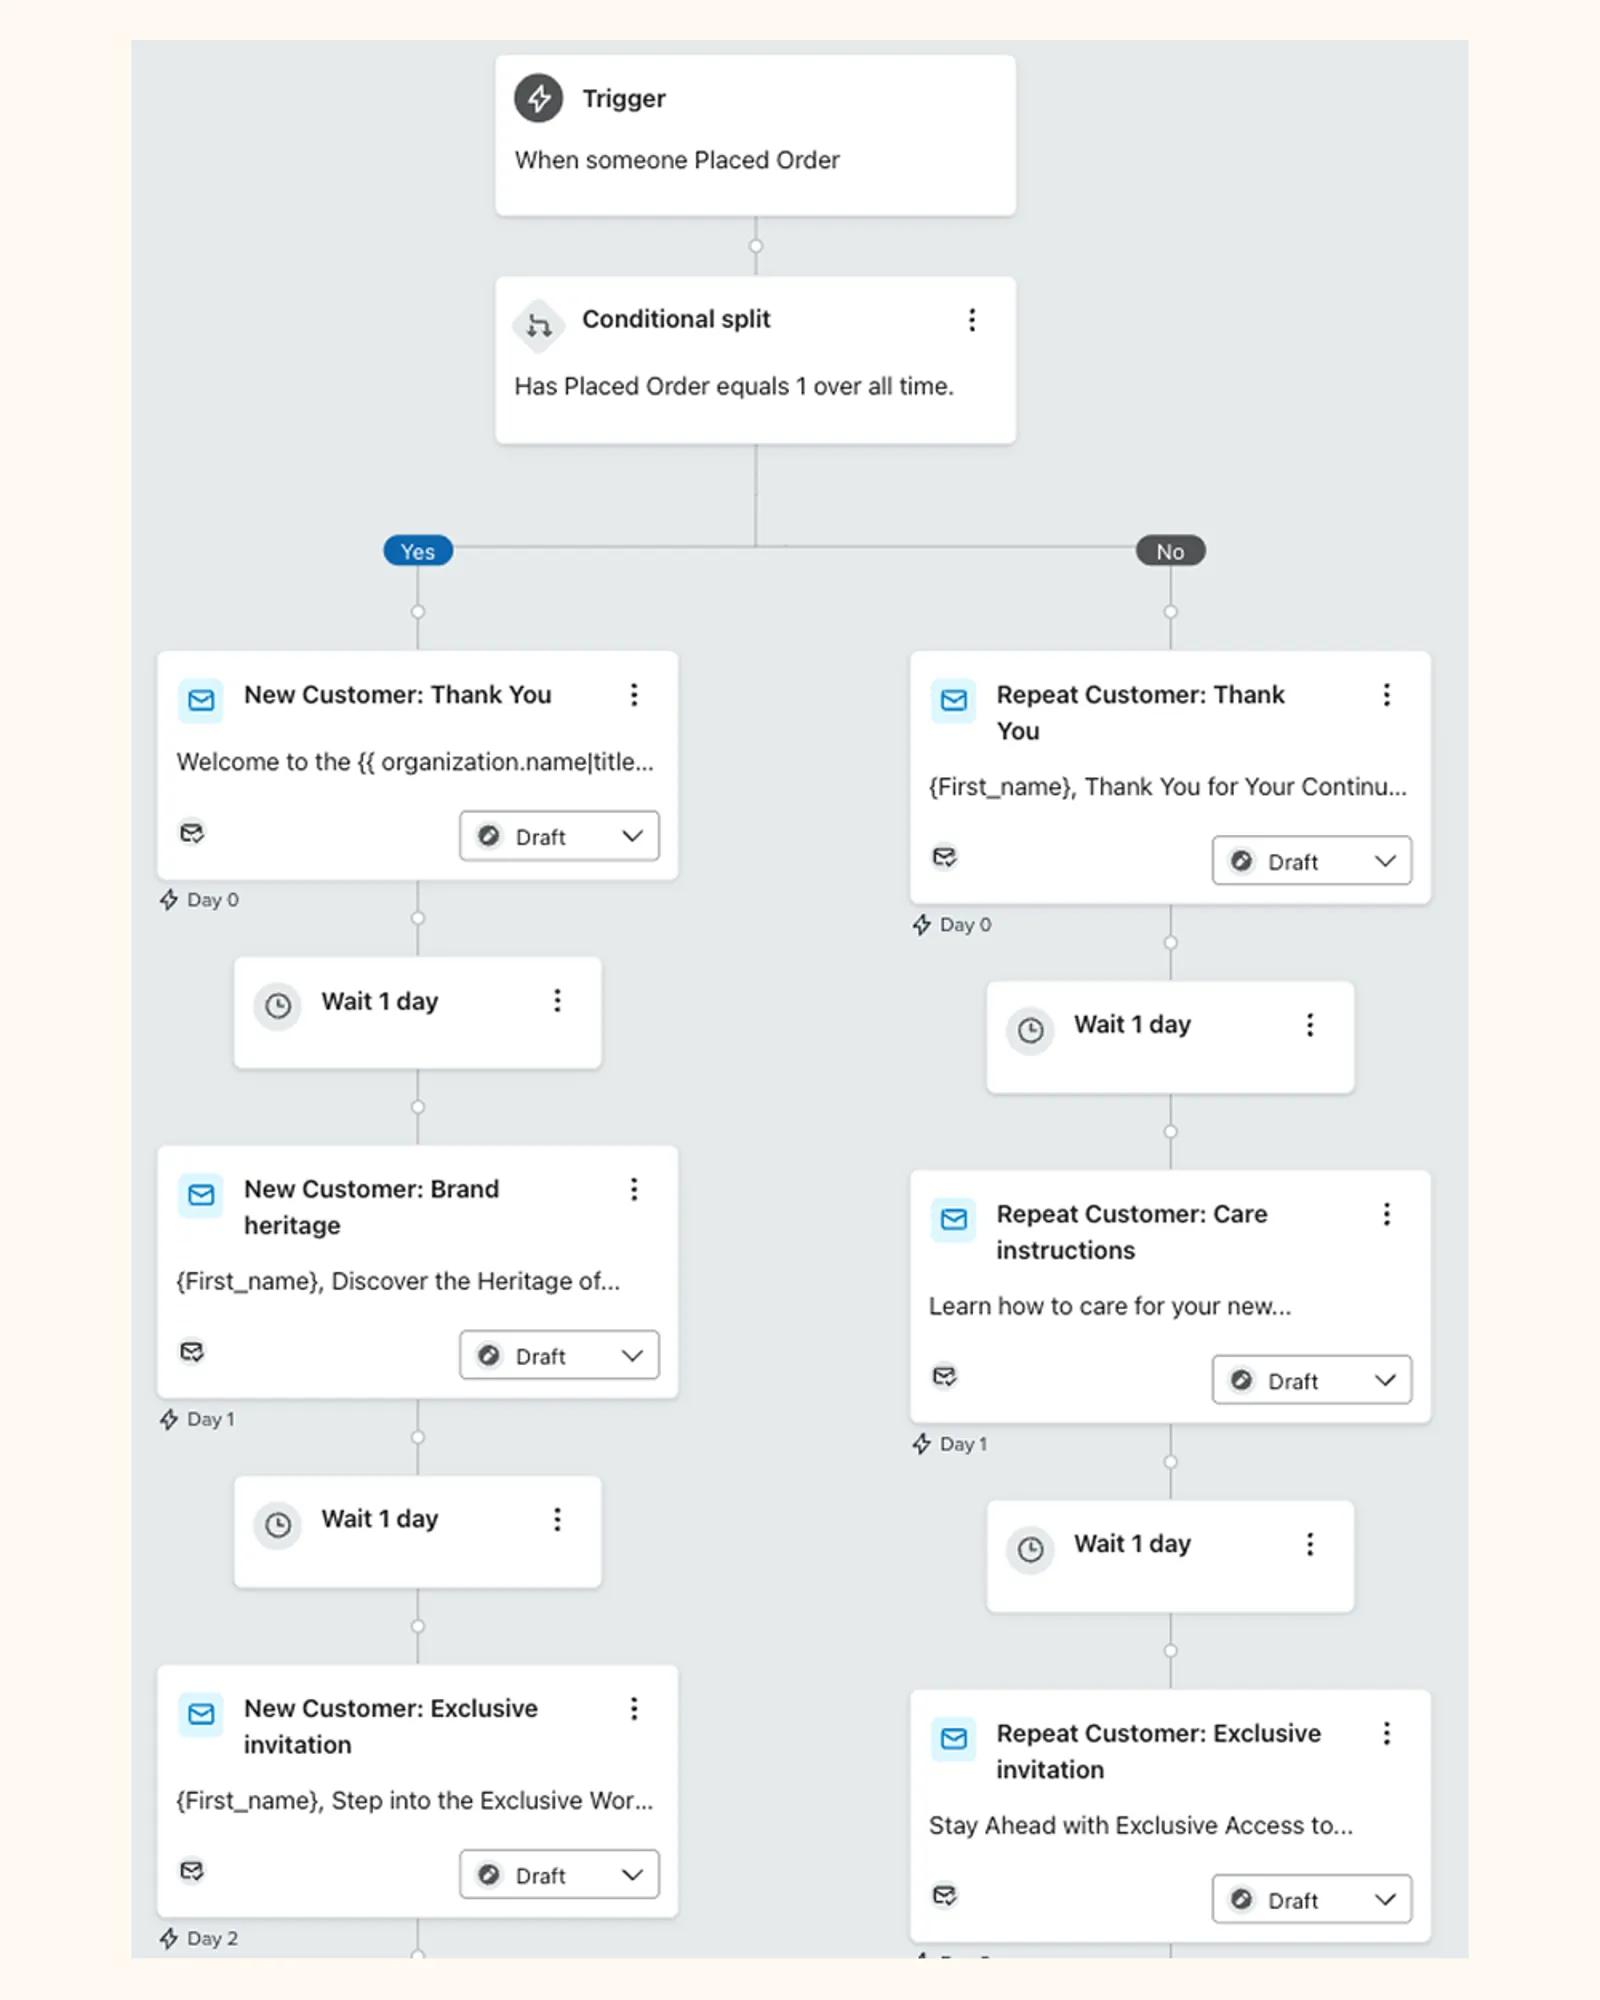Click the Trigger lightning icon
The width and height of the screenshot is (1600, 2000).
click(x=538, y=99)
